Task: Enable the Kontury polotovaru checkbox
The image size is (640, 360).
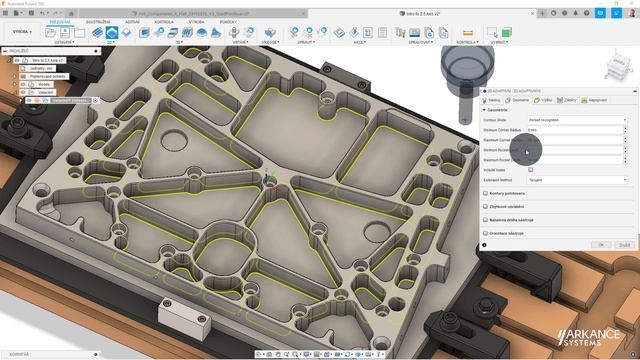Action: (485, 193)
